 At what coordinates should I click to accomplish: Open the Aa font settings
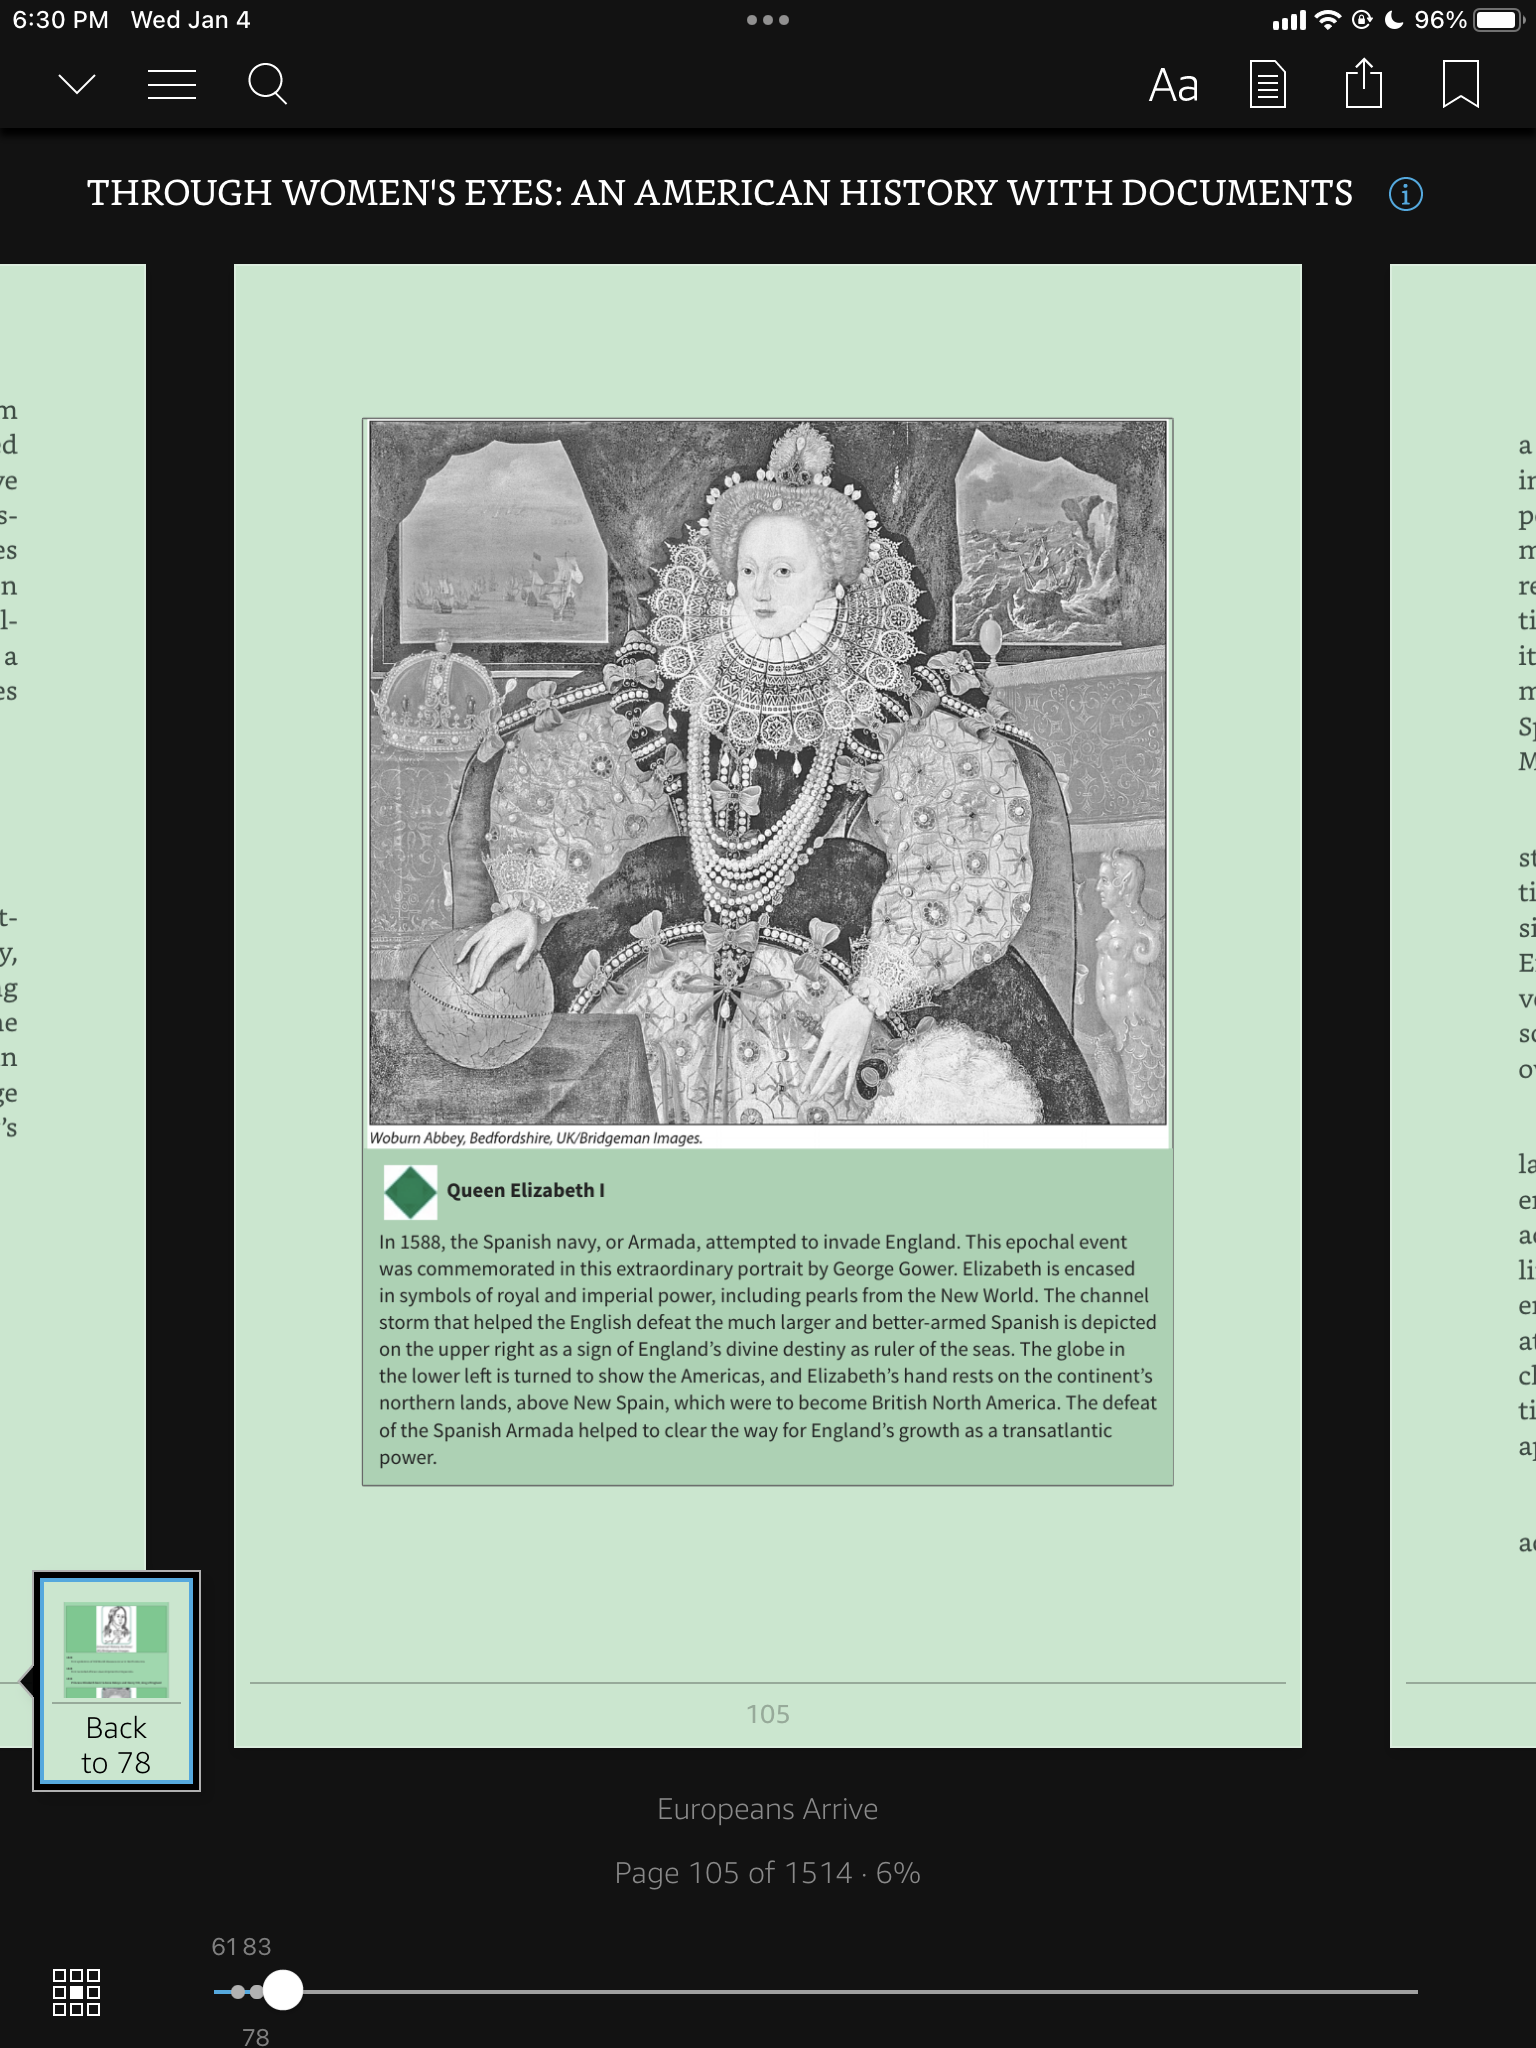pyautogui.click(x=1173, y=85)
